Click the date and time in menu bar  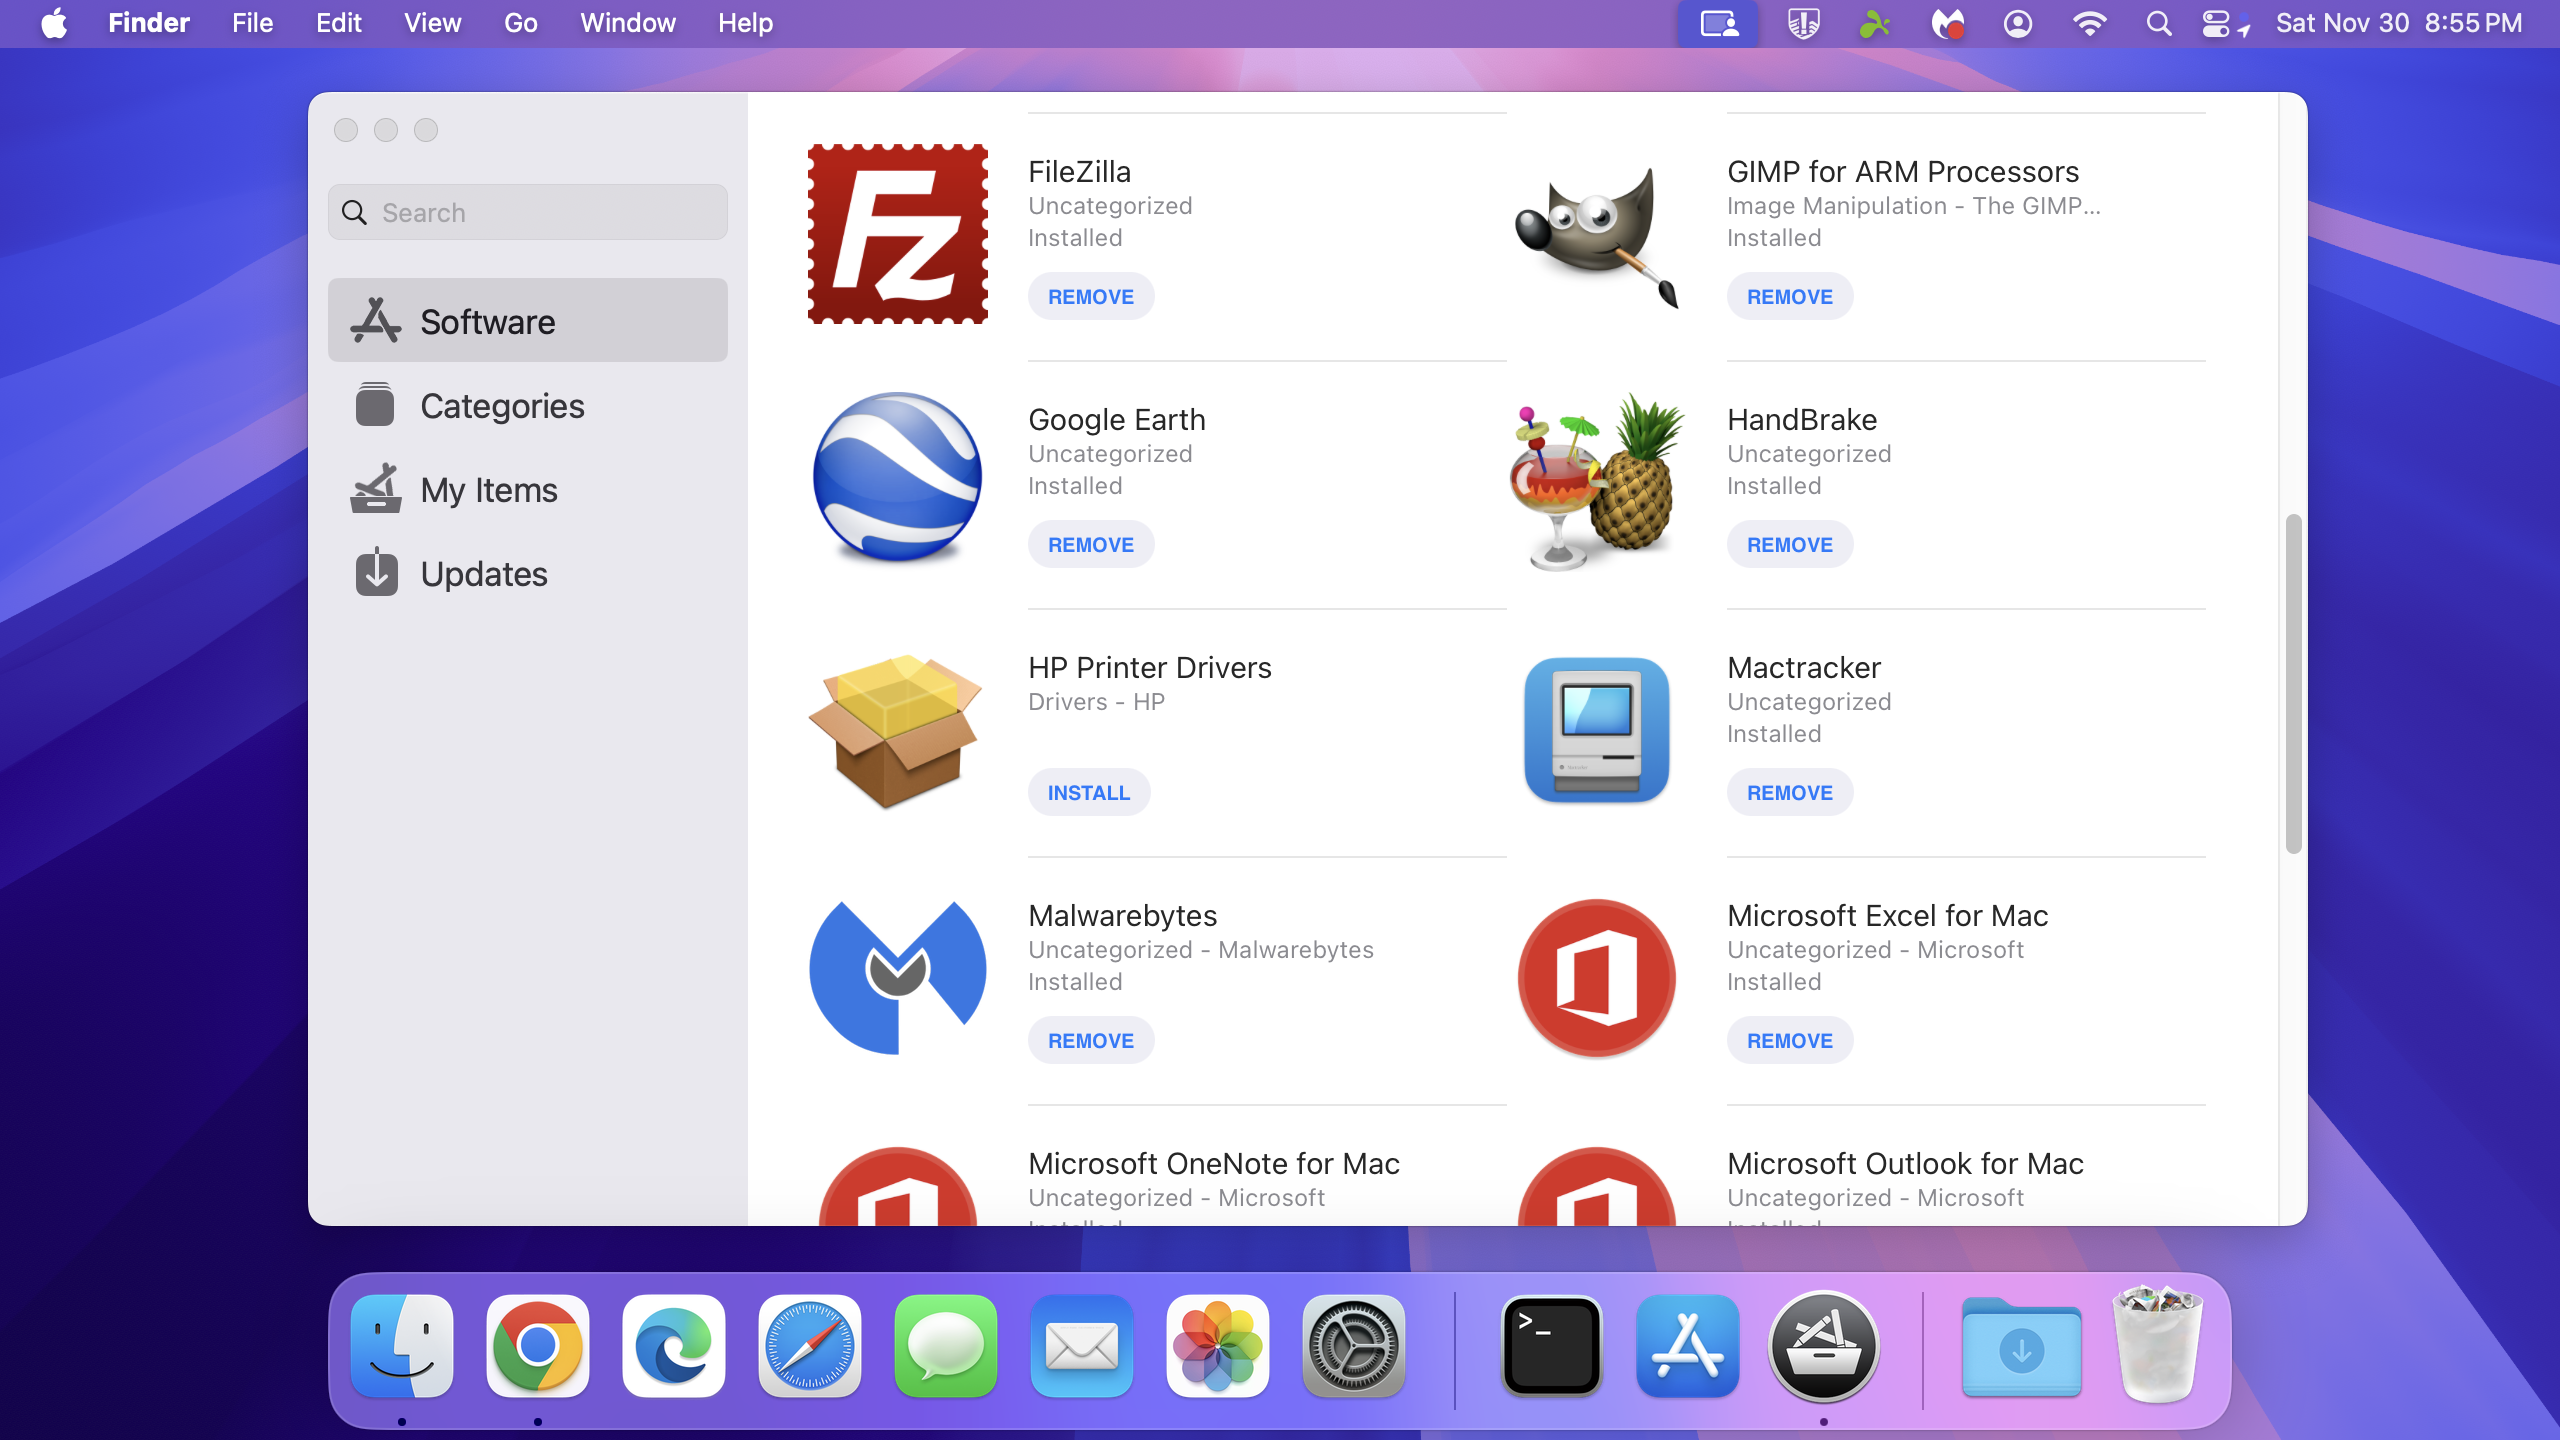click(x=2399, y=23)
